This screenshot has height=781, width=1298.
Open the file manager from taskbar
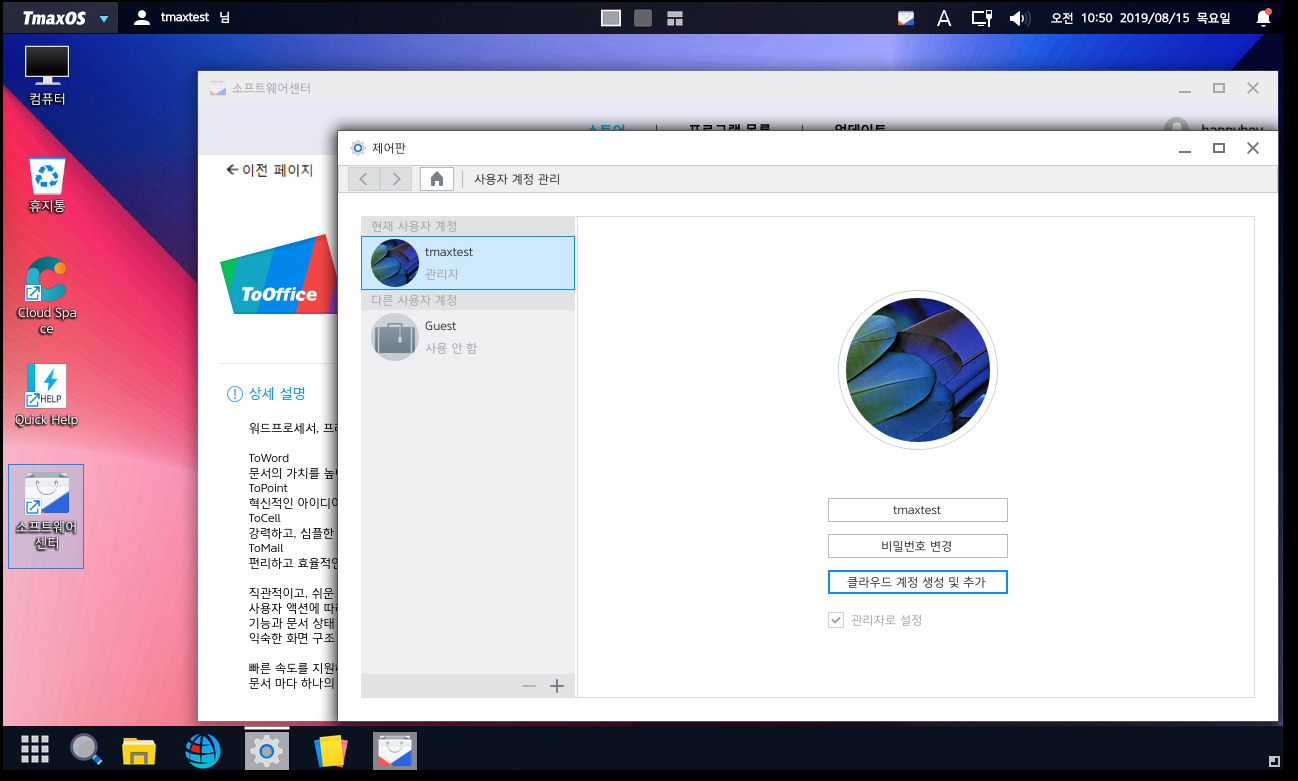(x=139, y=751)
